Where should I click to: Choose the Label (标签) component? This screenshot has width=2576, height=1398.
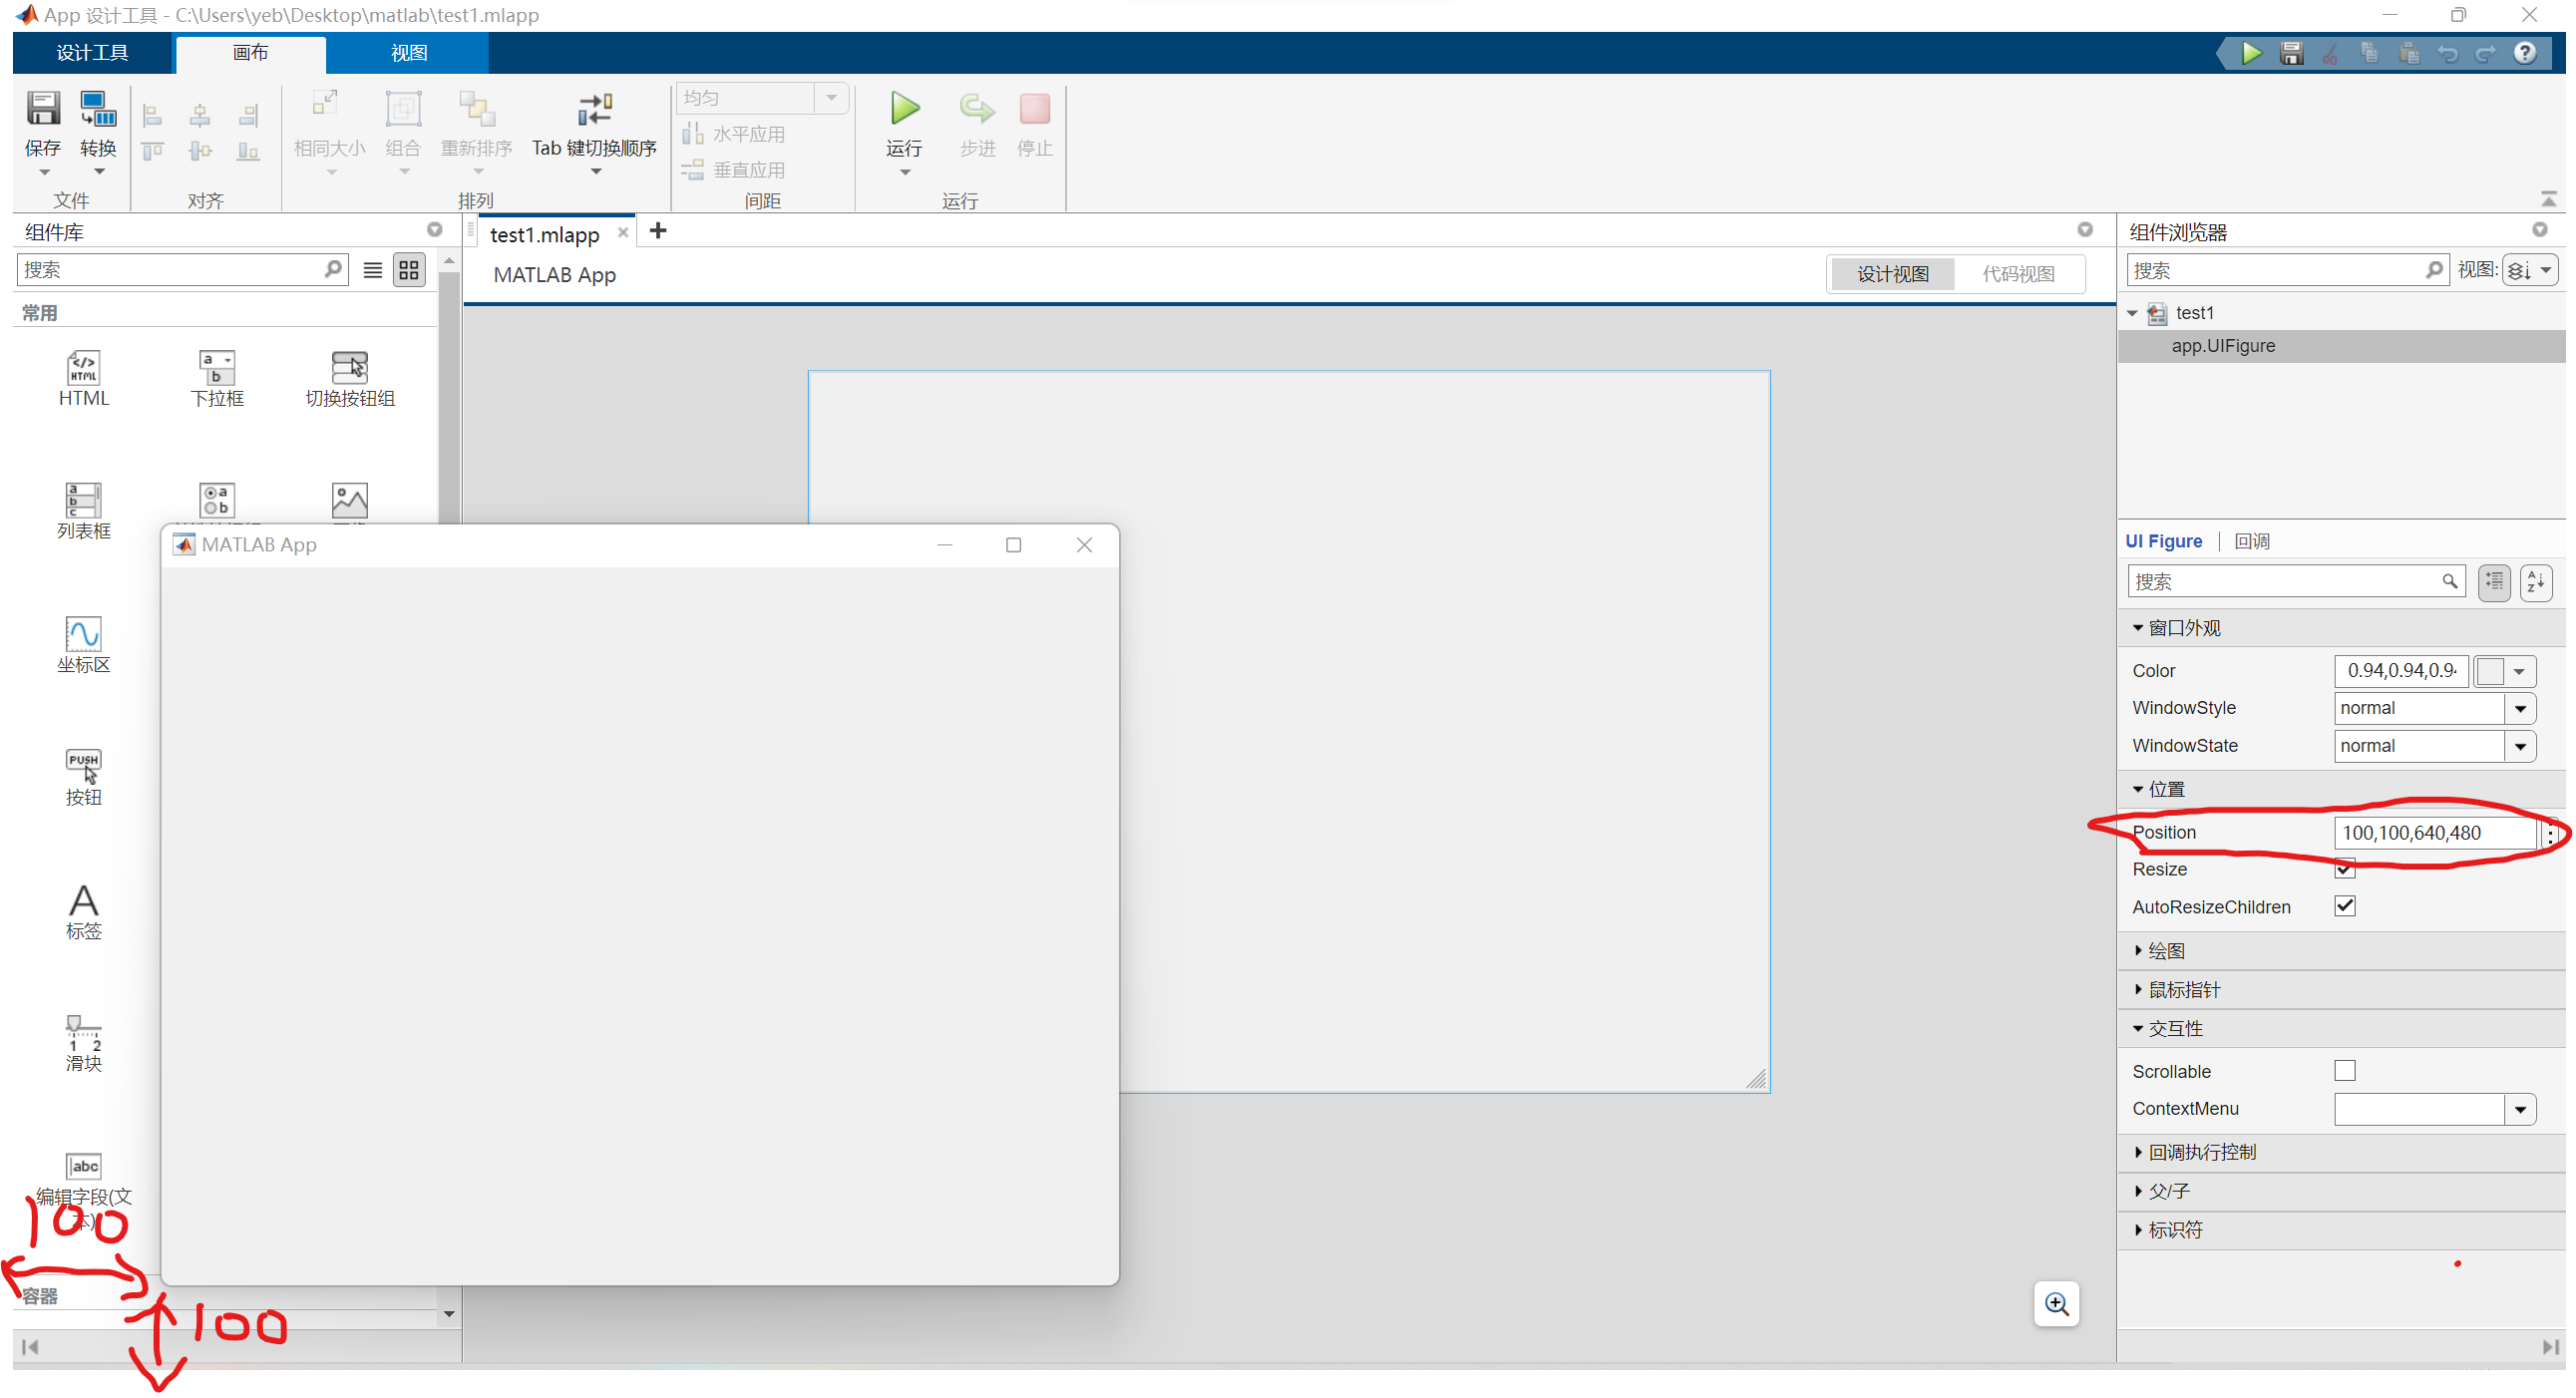click(x=83, y=900)
